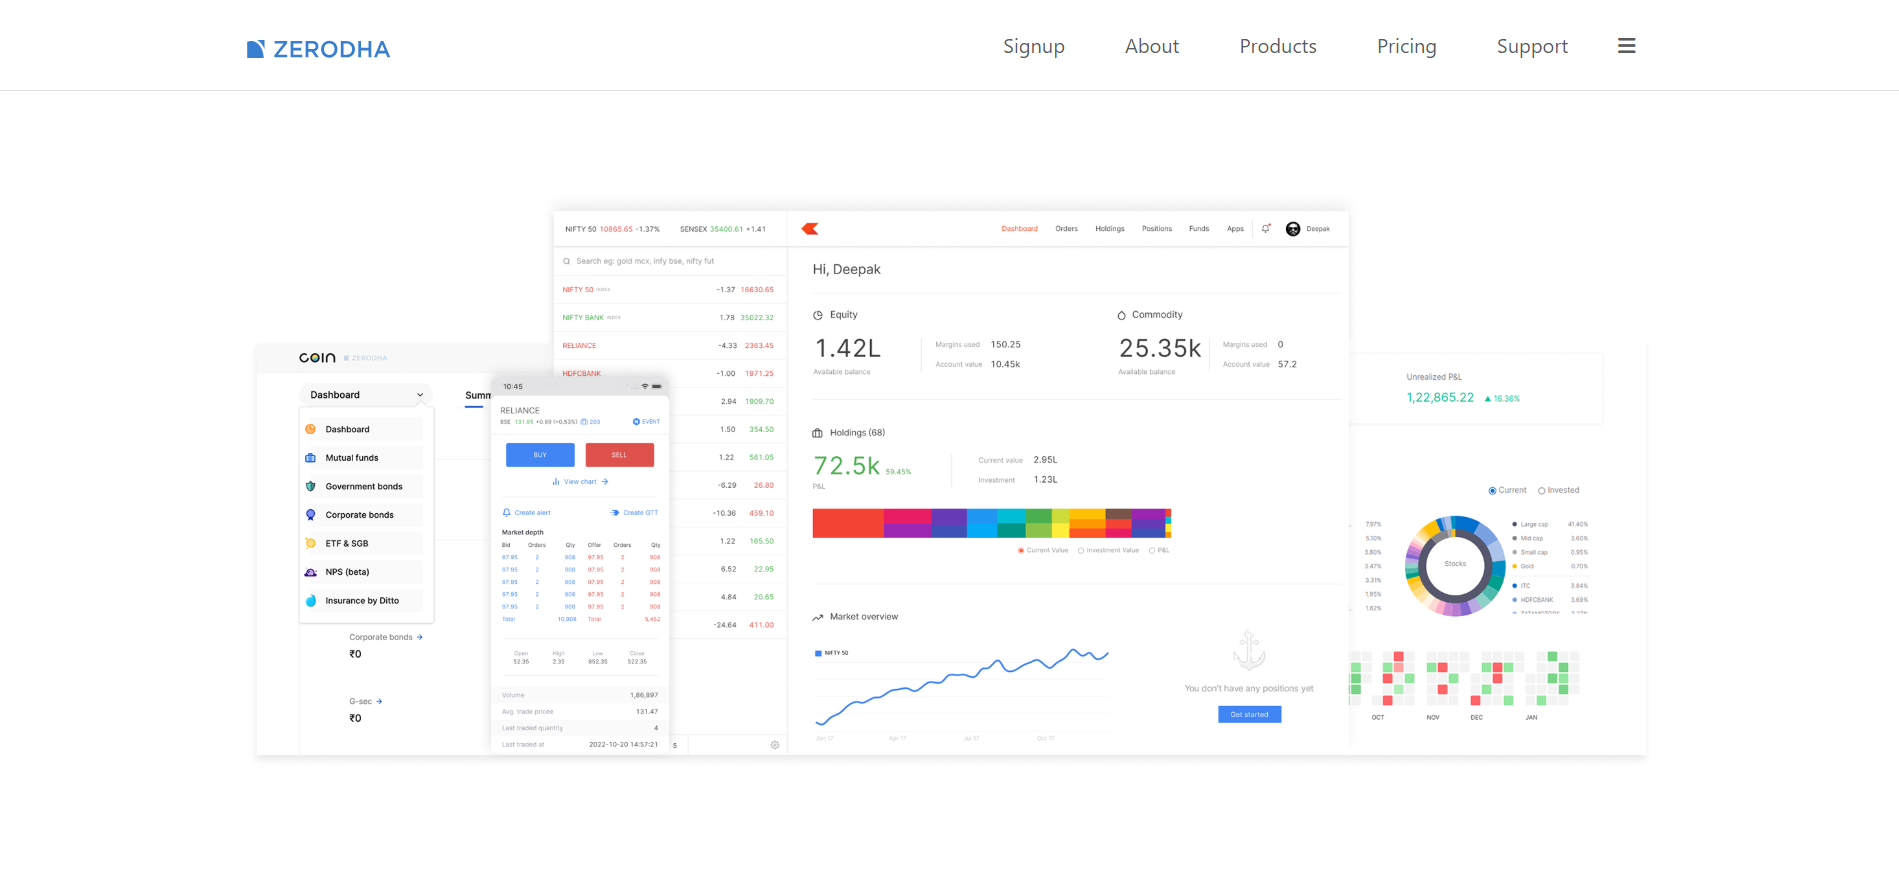Switch to the Kite Orders tab

(x=1067, y=229)
